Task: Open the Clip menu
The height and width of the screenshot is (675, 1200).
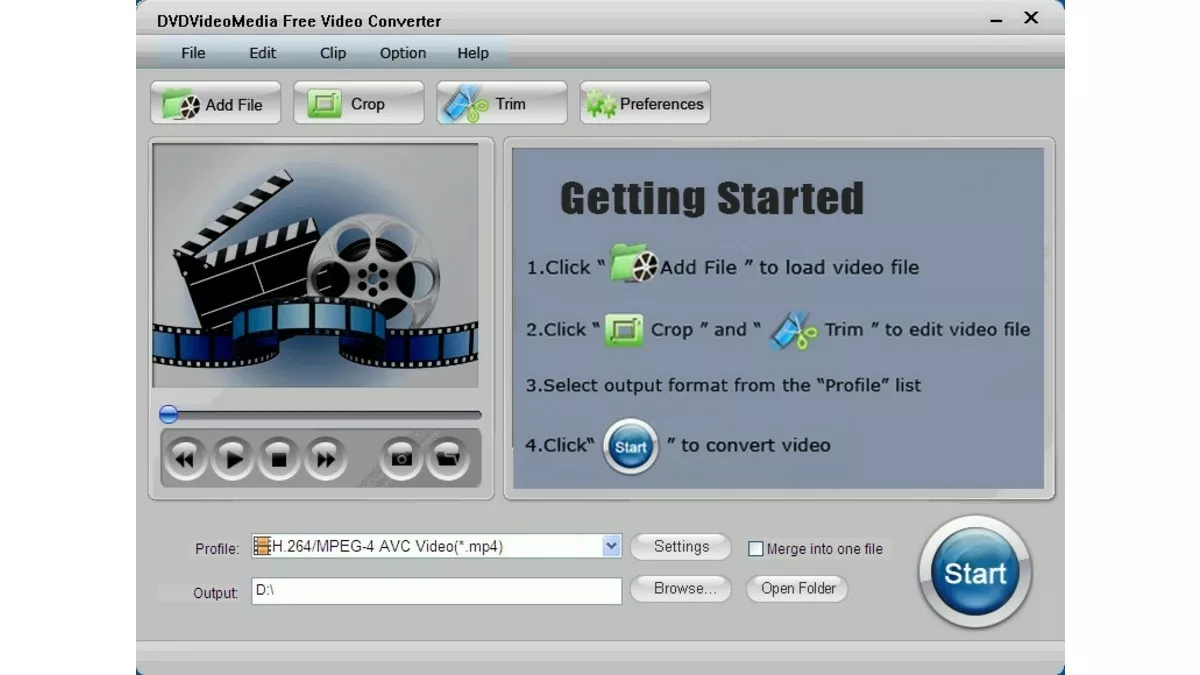Action: pyautogui.click(x=333, y=53)
